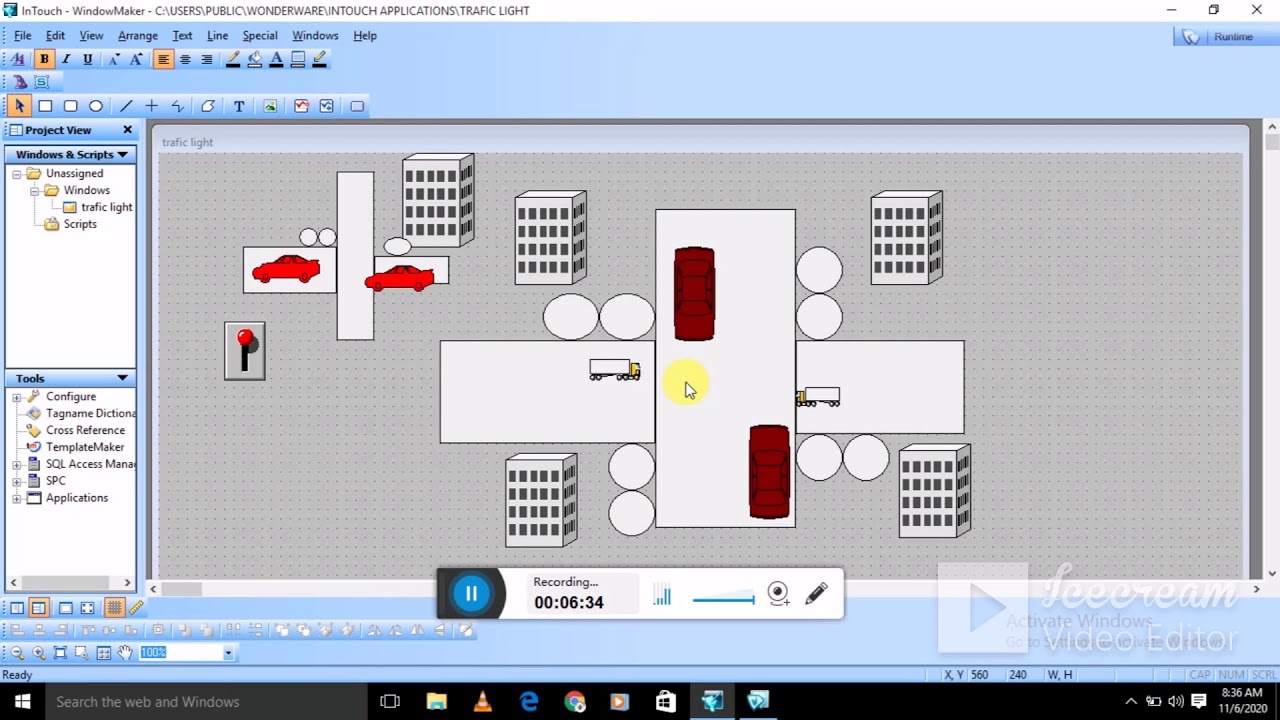Open the Wizards hat icon
1280x720 pixels.
[20, 82]
